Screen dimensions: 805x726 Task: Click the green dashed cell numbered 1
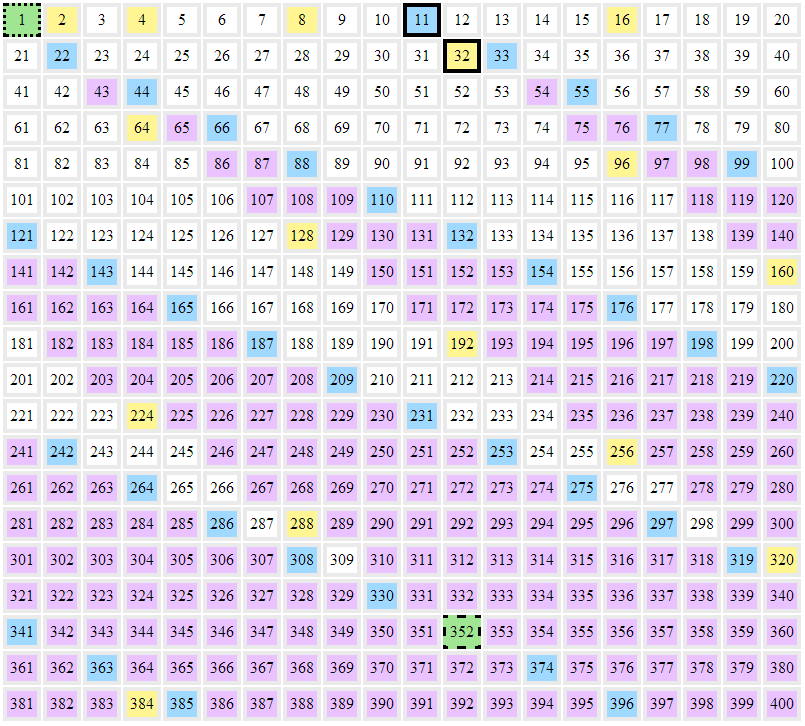point(22,20)
